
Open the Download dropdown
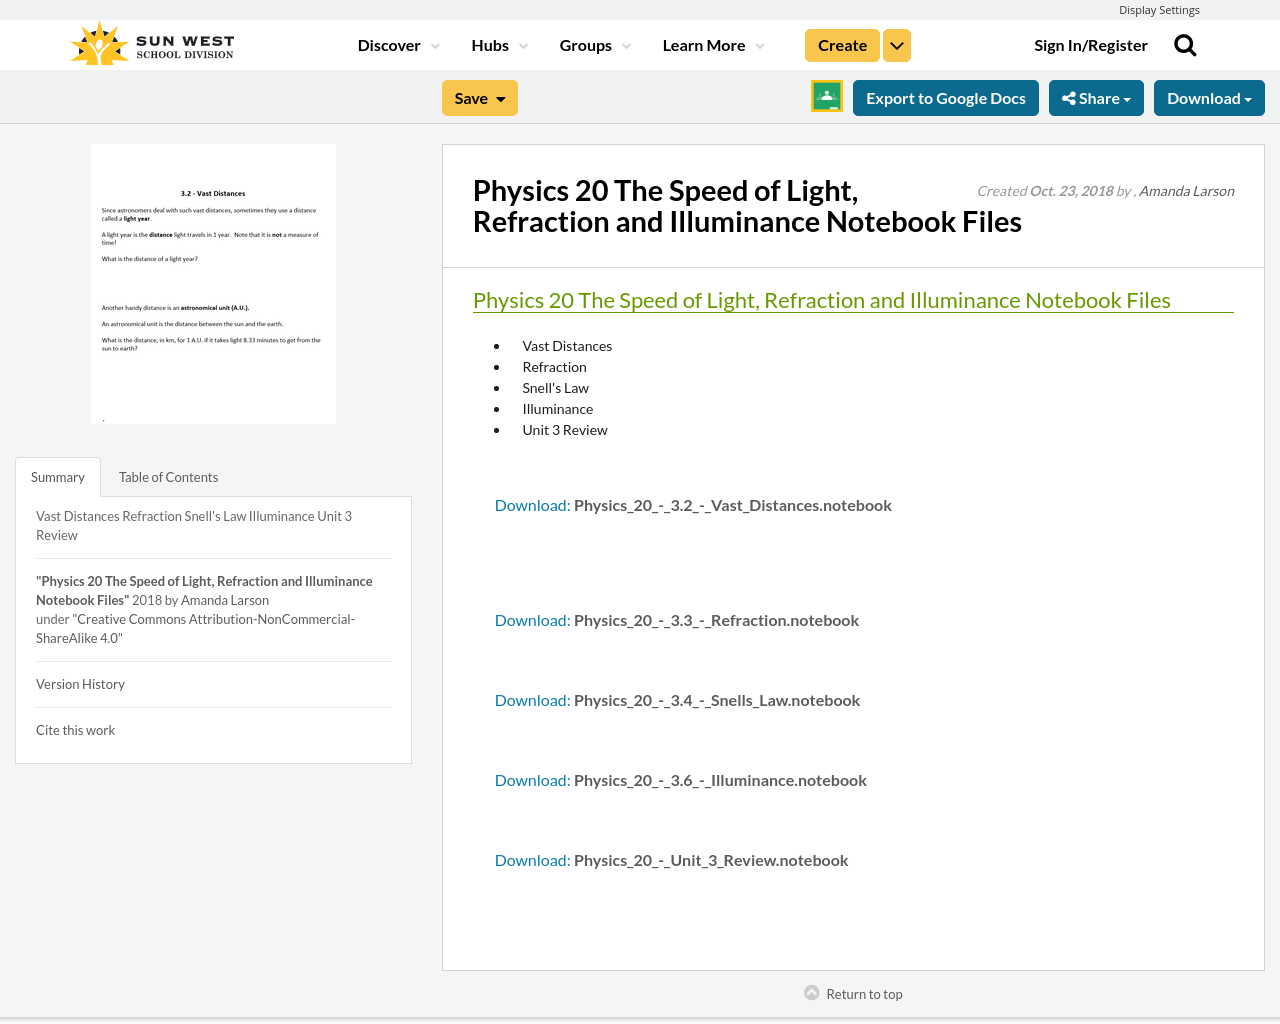point(1208,98)
